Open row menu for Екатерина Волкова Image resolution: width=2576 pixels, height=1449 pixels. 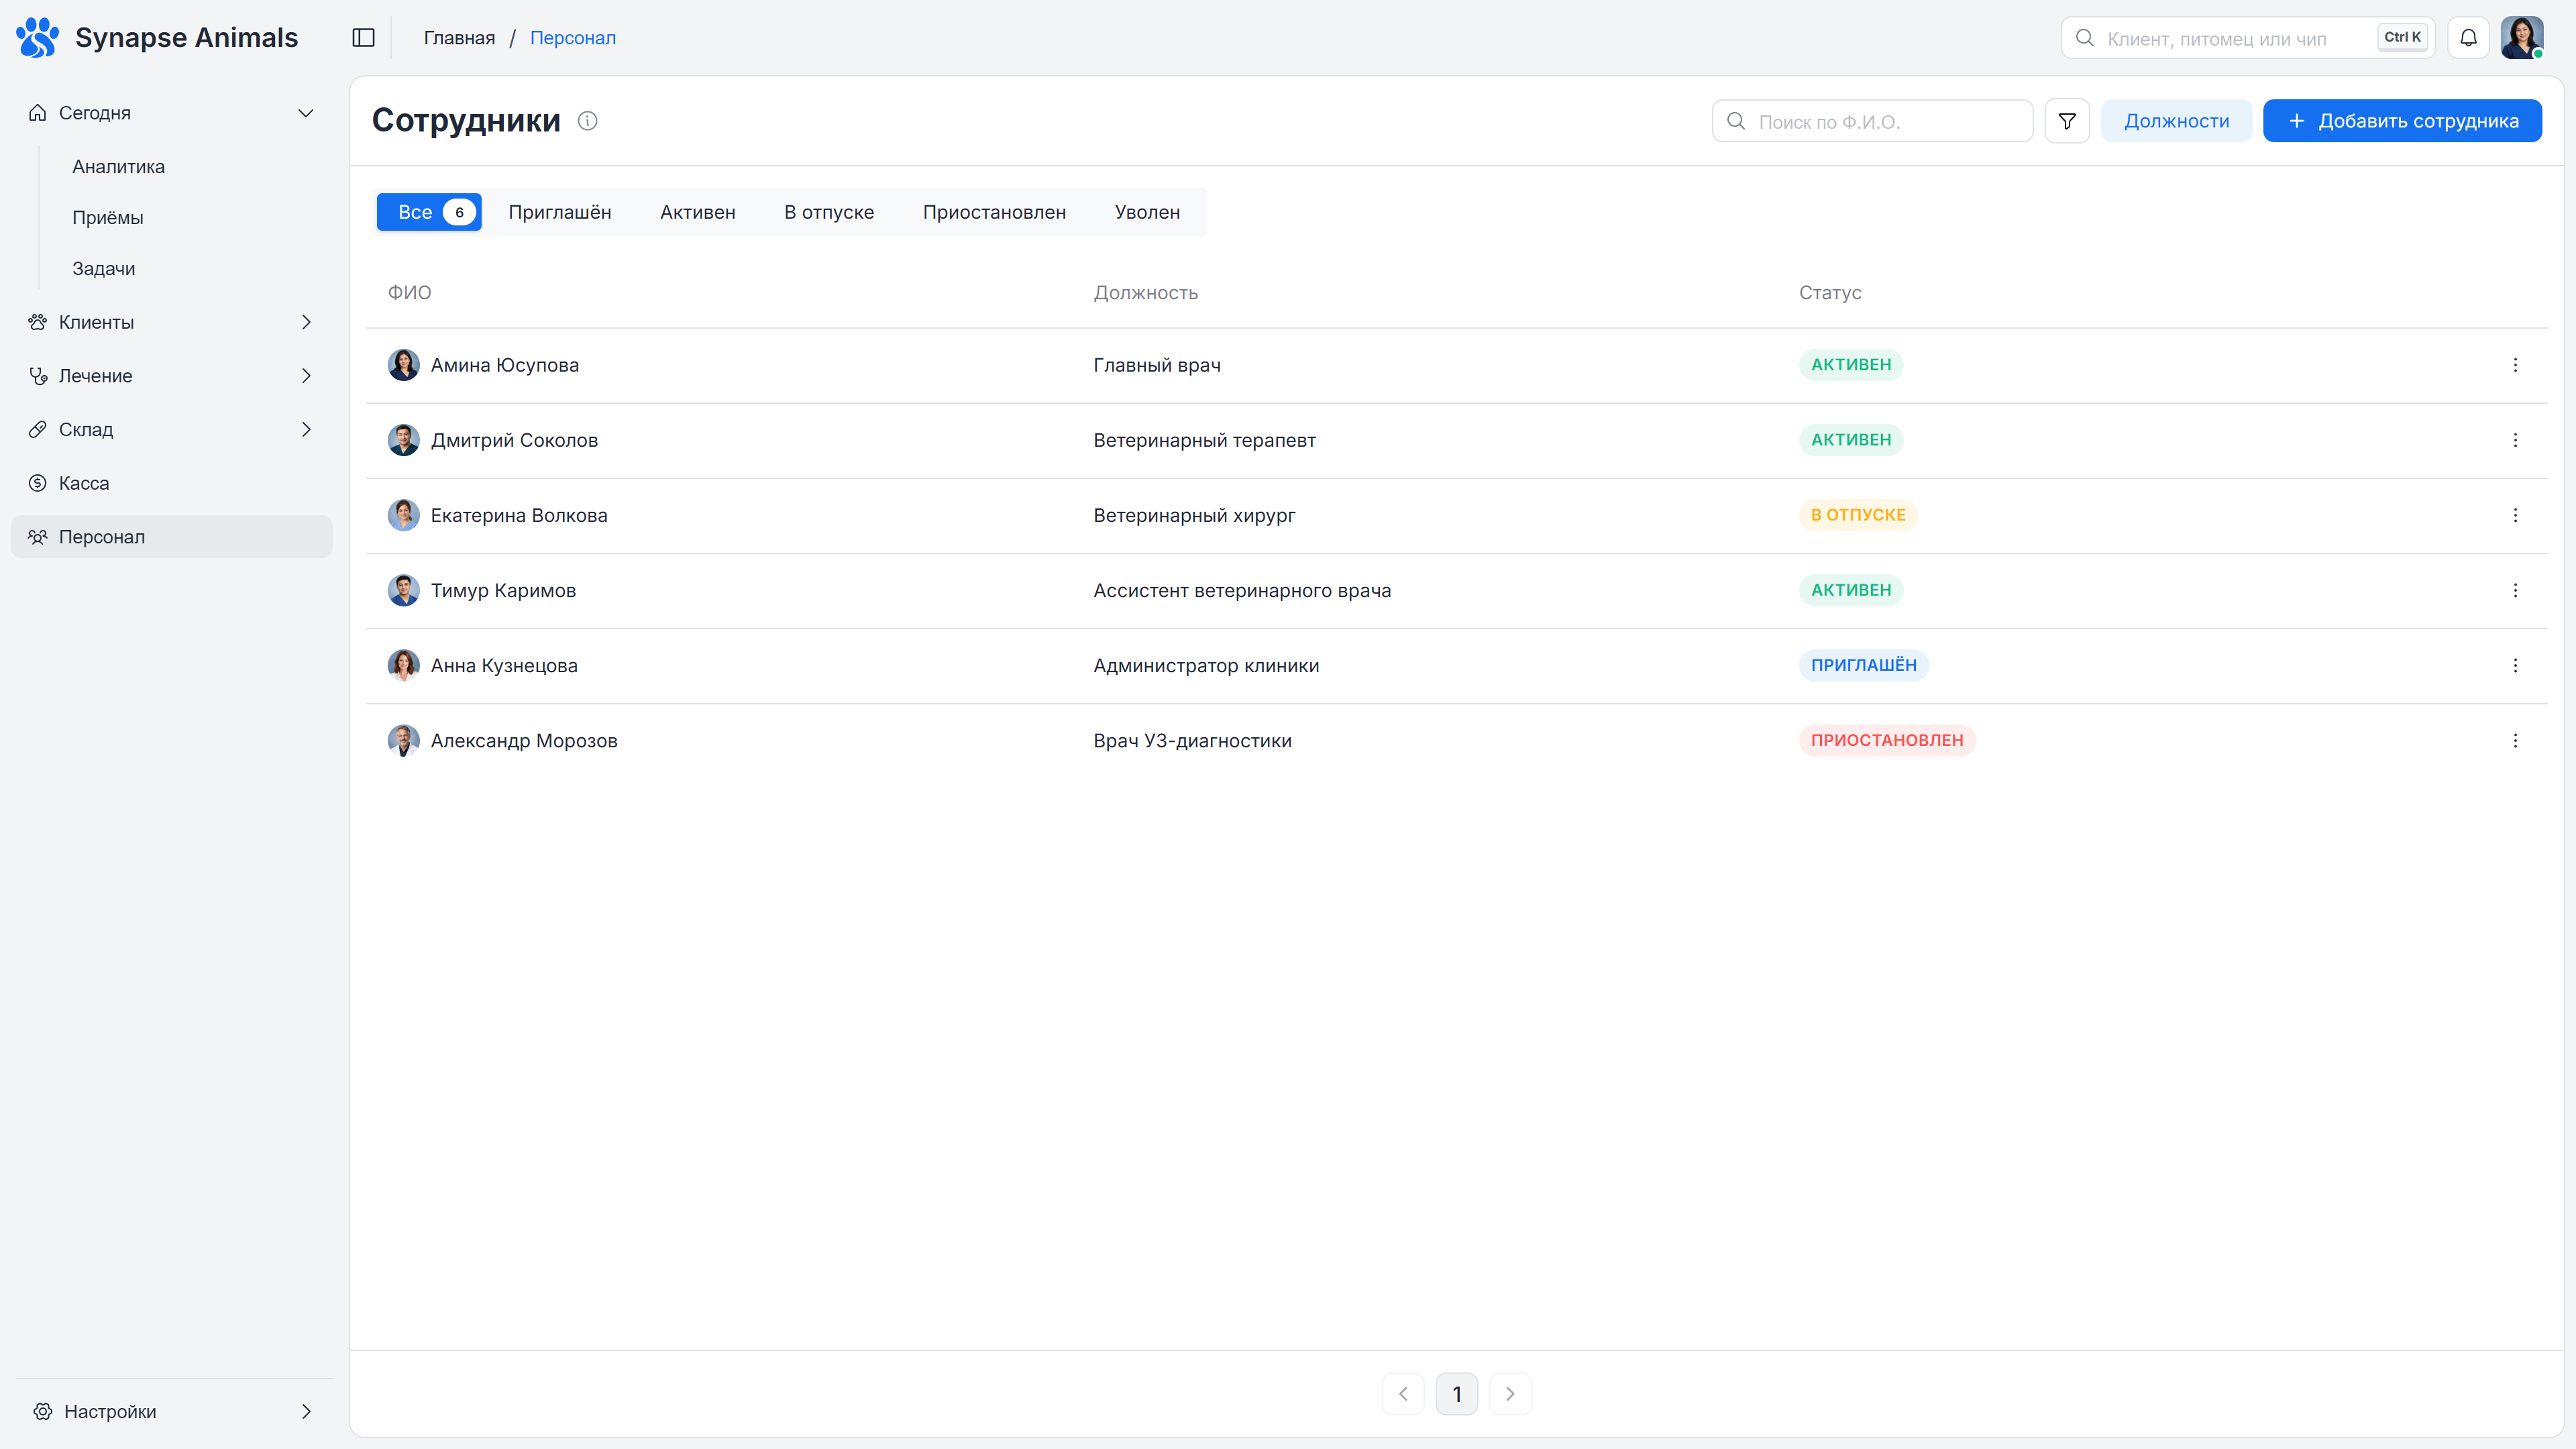point(2515,515)
